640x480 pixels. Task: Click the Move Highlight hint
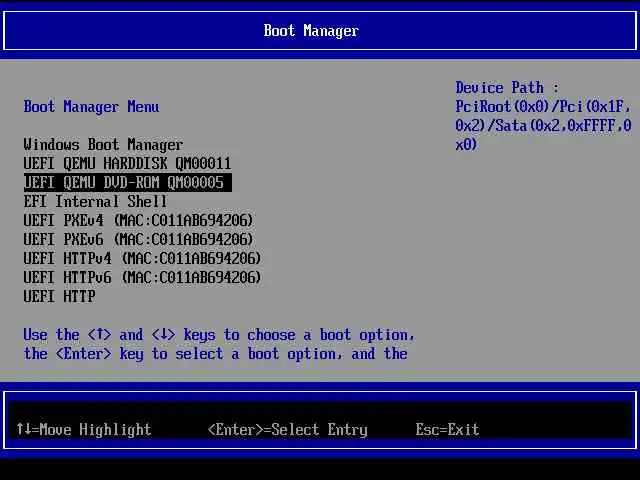(x=84, y=429)
